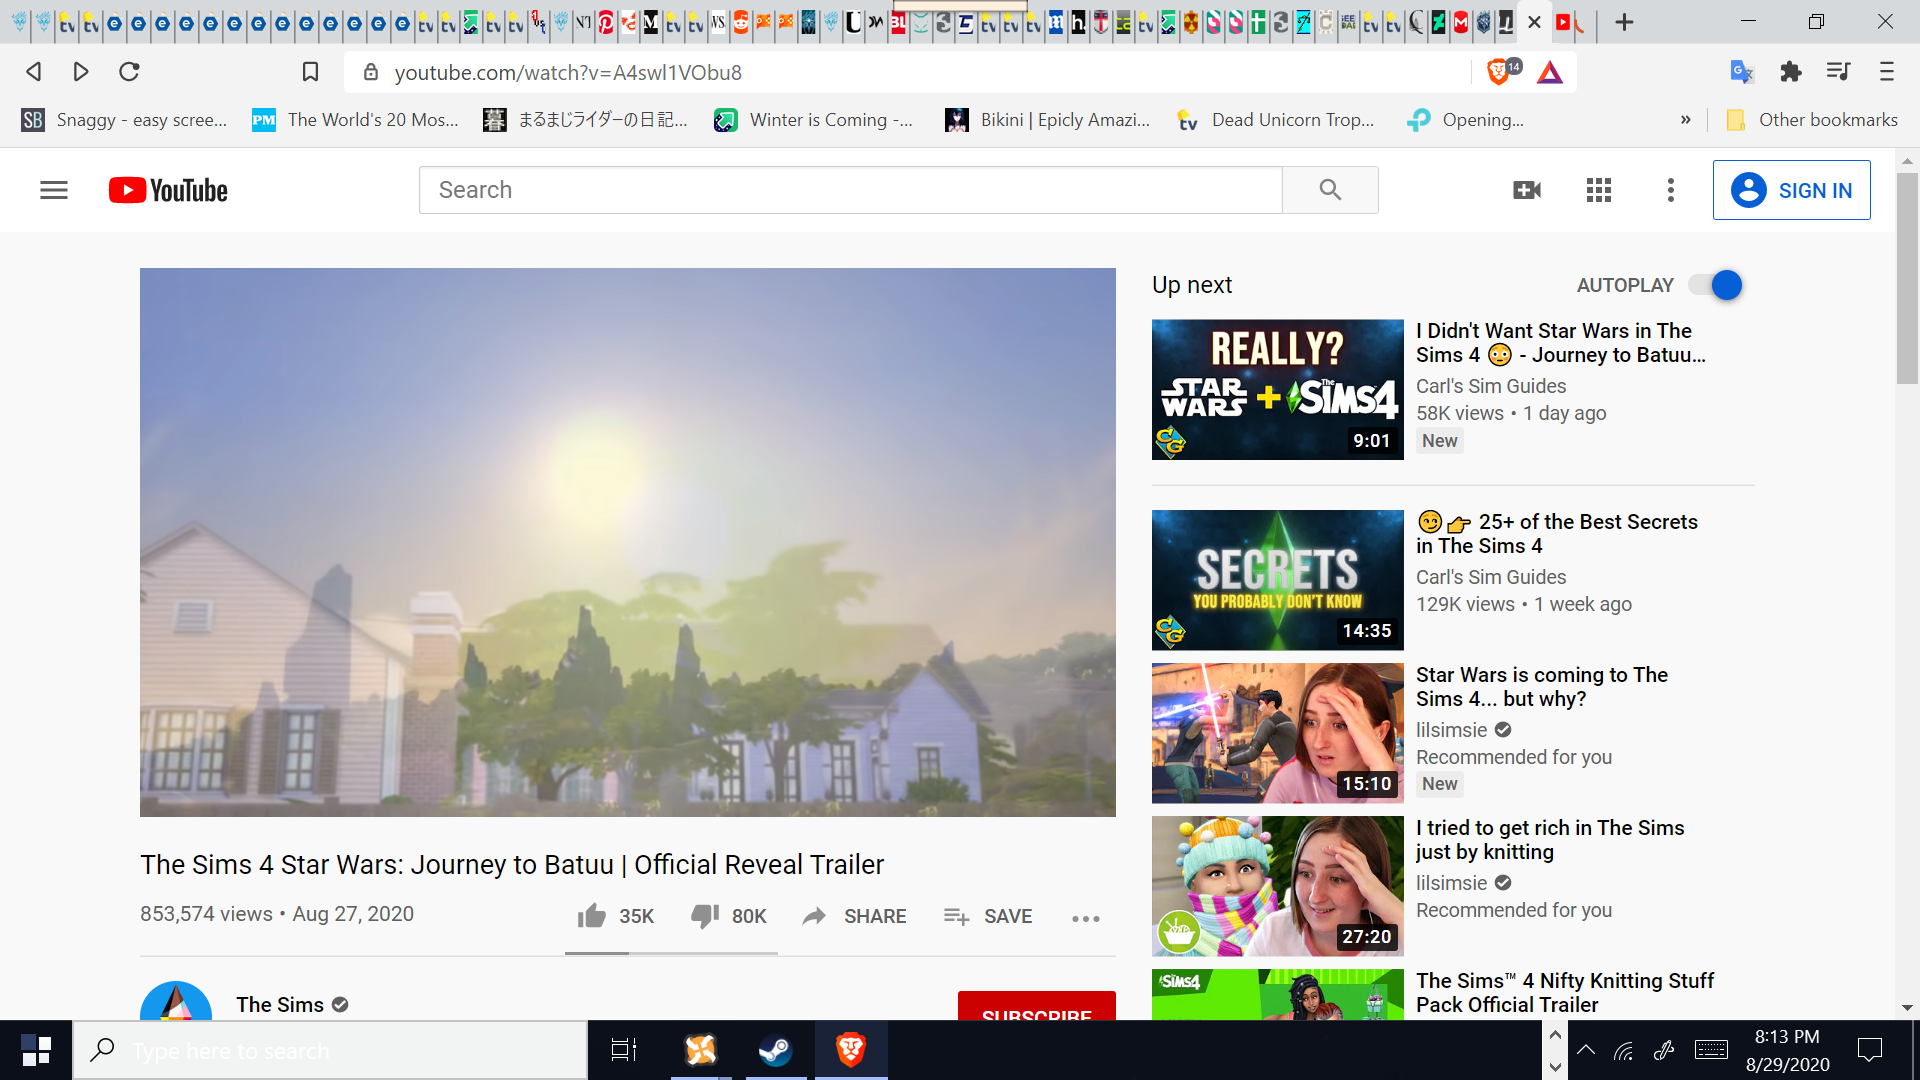Viewport: 1920px width, 1080px height.
Task: Focus the YouTube search box
Action: coord(850,190)
